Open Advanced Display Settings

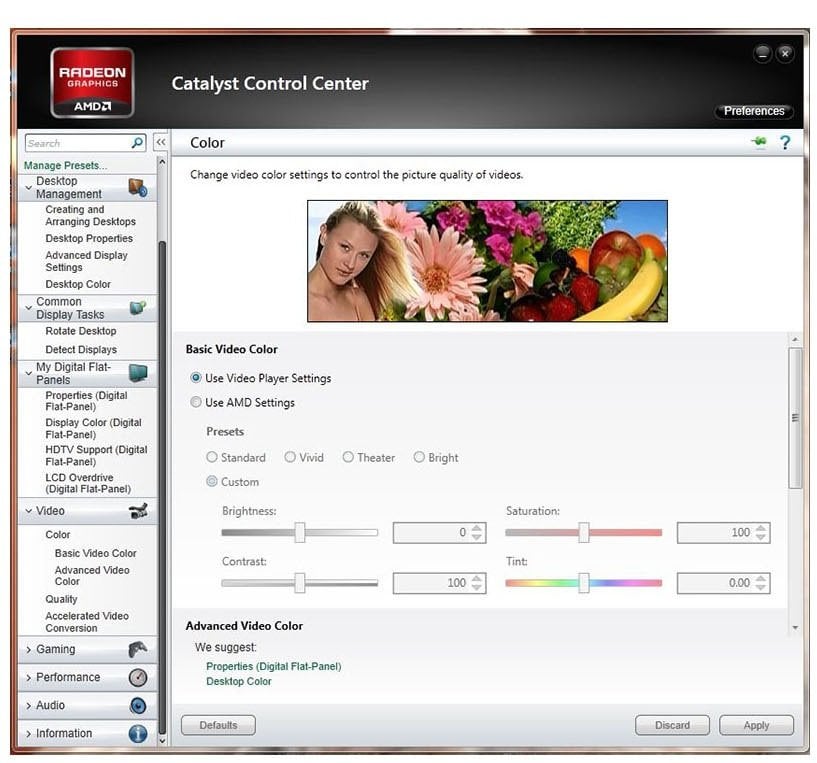(x=86, y=261)
